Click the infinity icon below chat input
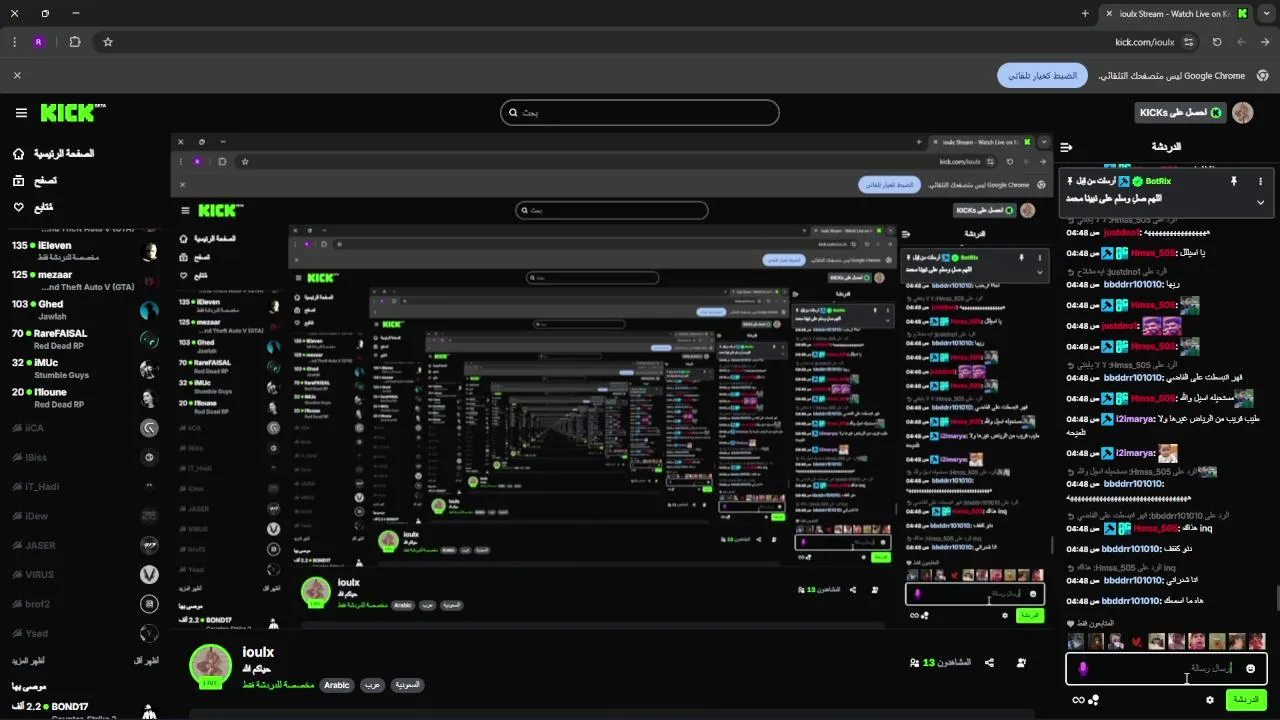1280x720 pixels. tap(1078, 700)
